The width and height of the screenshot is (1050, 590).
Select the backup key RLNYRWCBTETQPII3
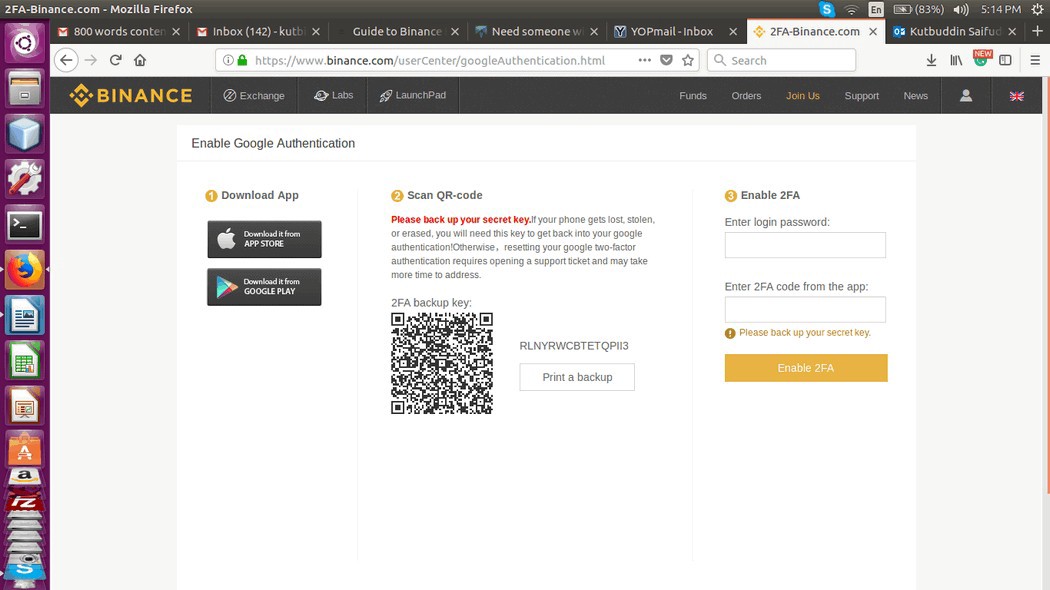coord(574,346)
